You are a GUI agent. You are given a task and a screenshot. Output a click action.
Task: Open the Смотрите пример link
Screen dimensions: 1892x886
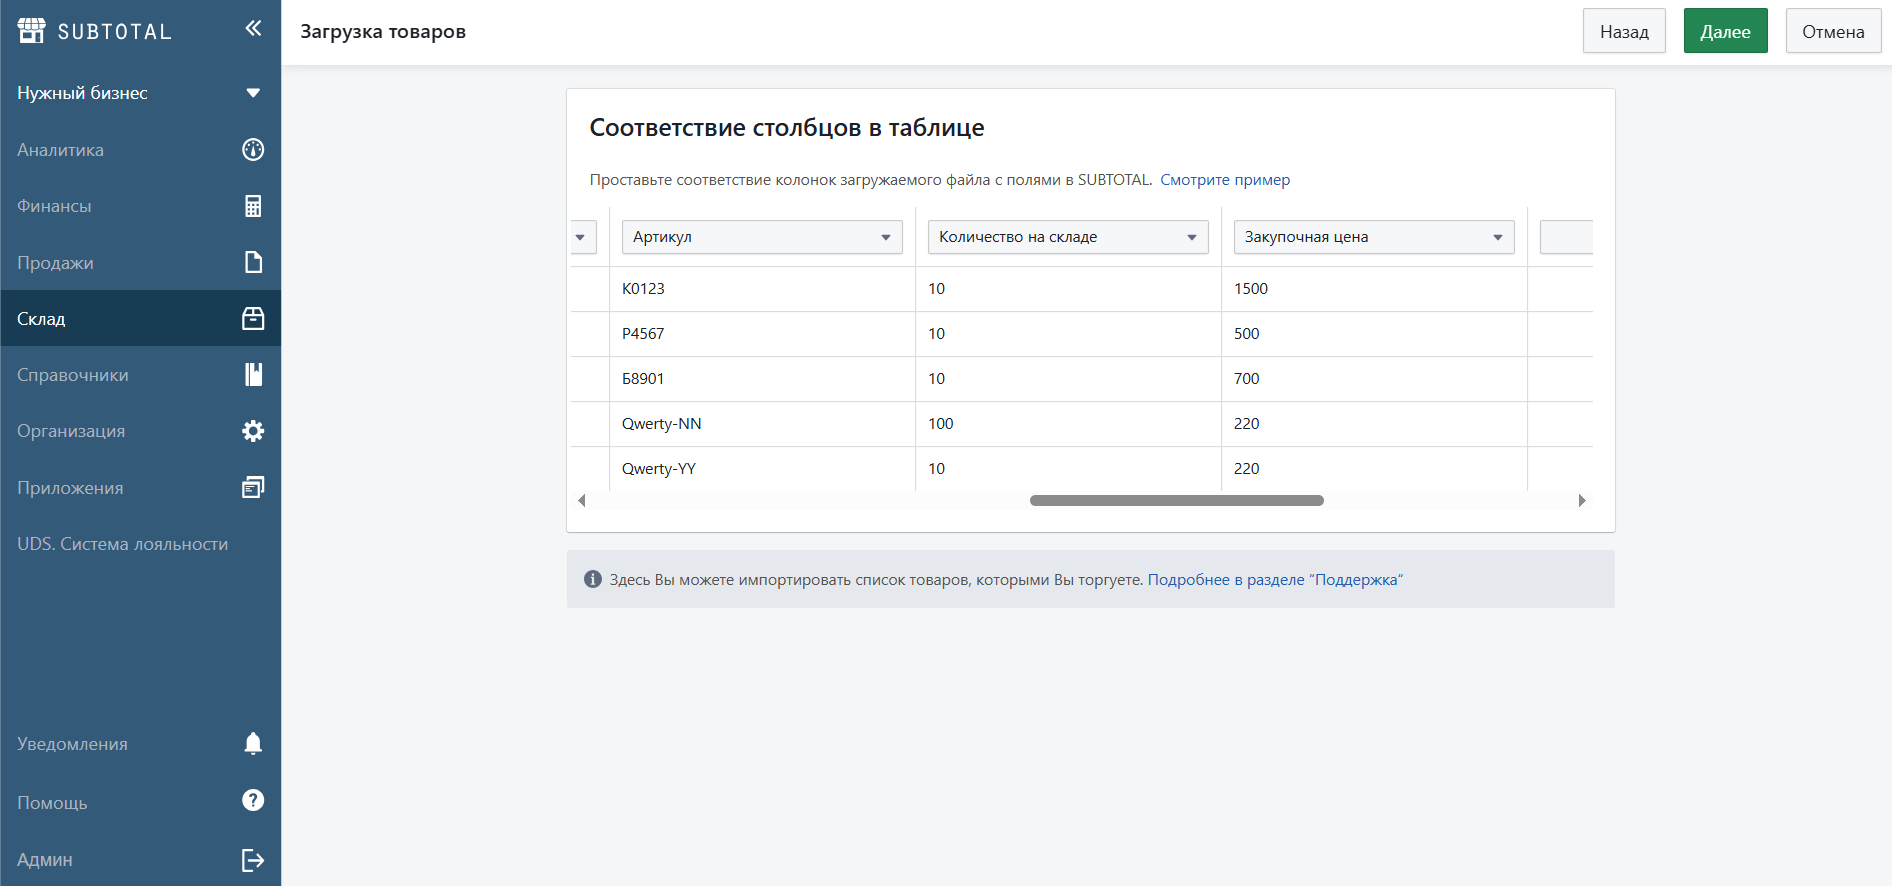click(x=1225, y=180)
